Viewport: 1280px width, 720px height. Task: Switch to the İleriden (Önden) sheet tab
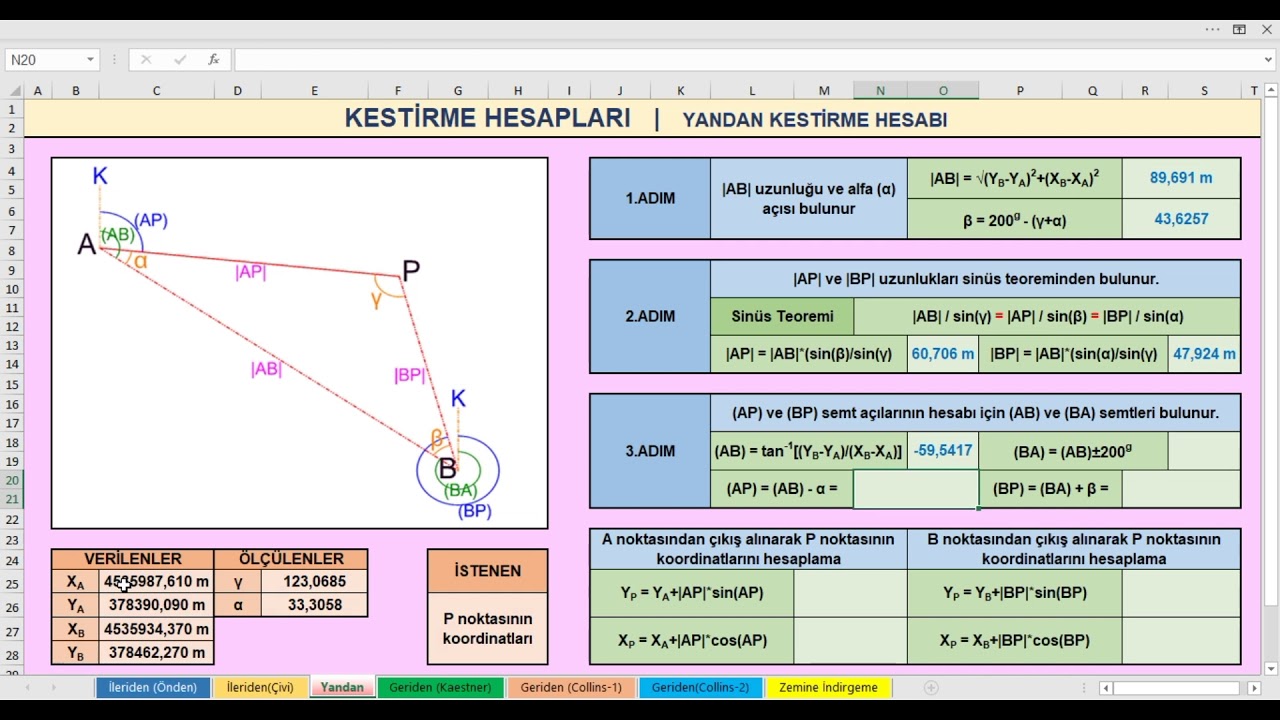[153, 688]
